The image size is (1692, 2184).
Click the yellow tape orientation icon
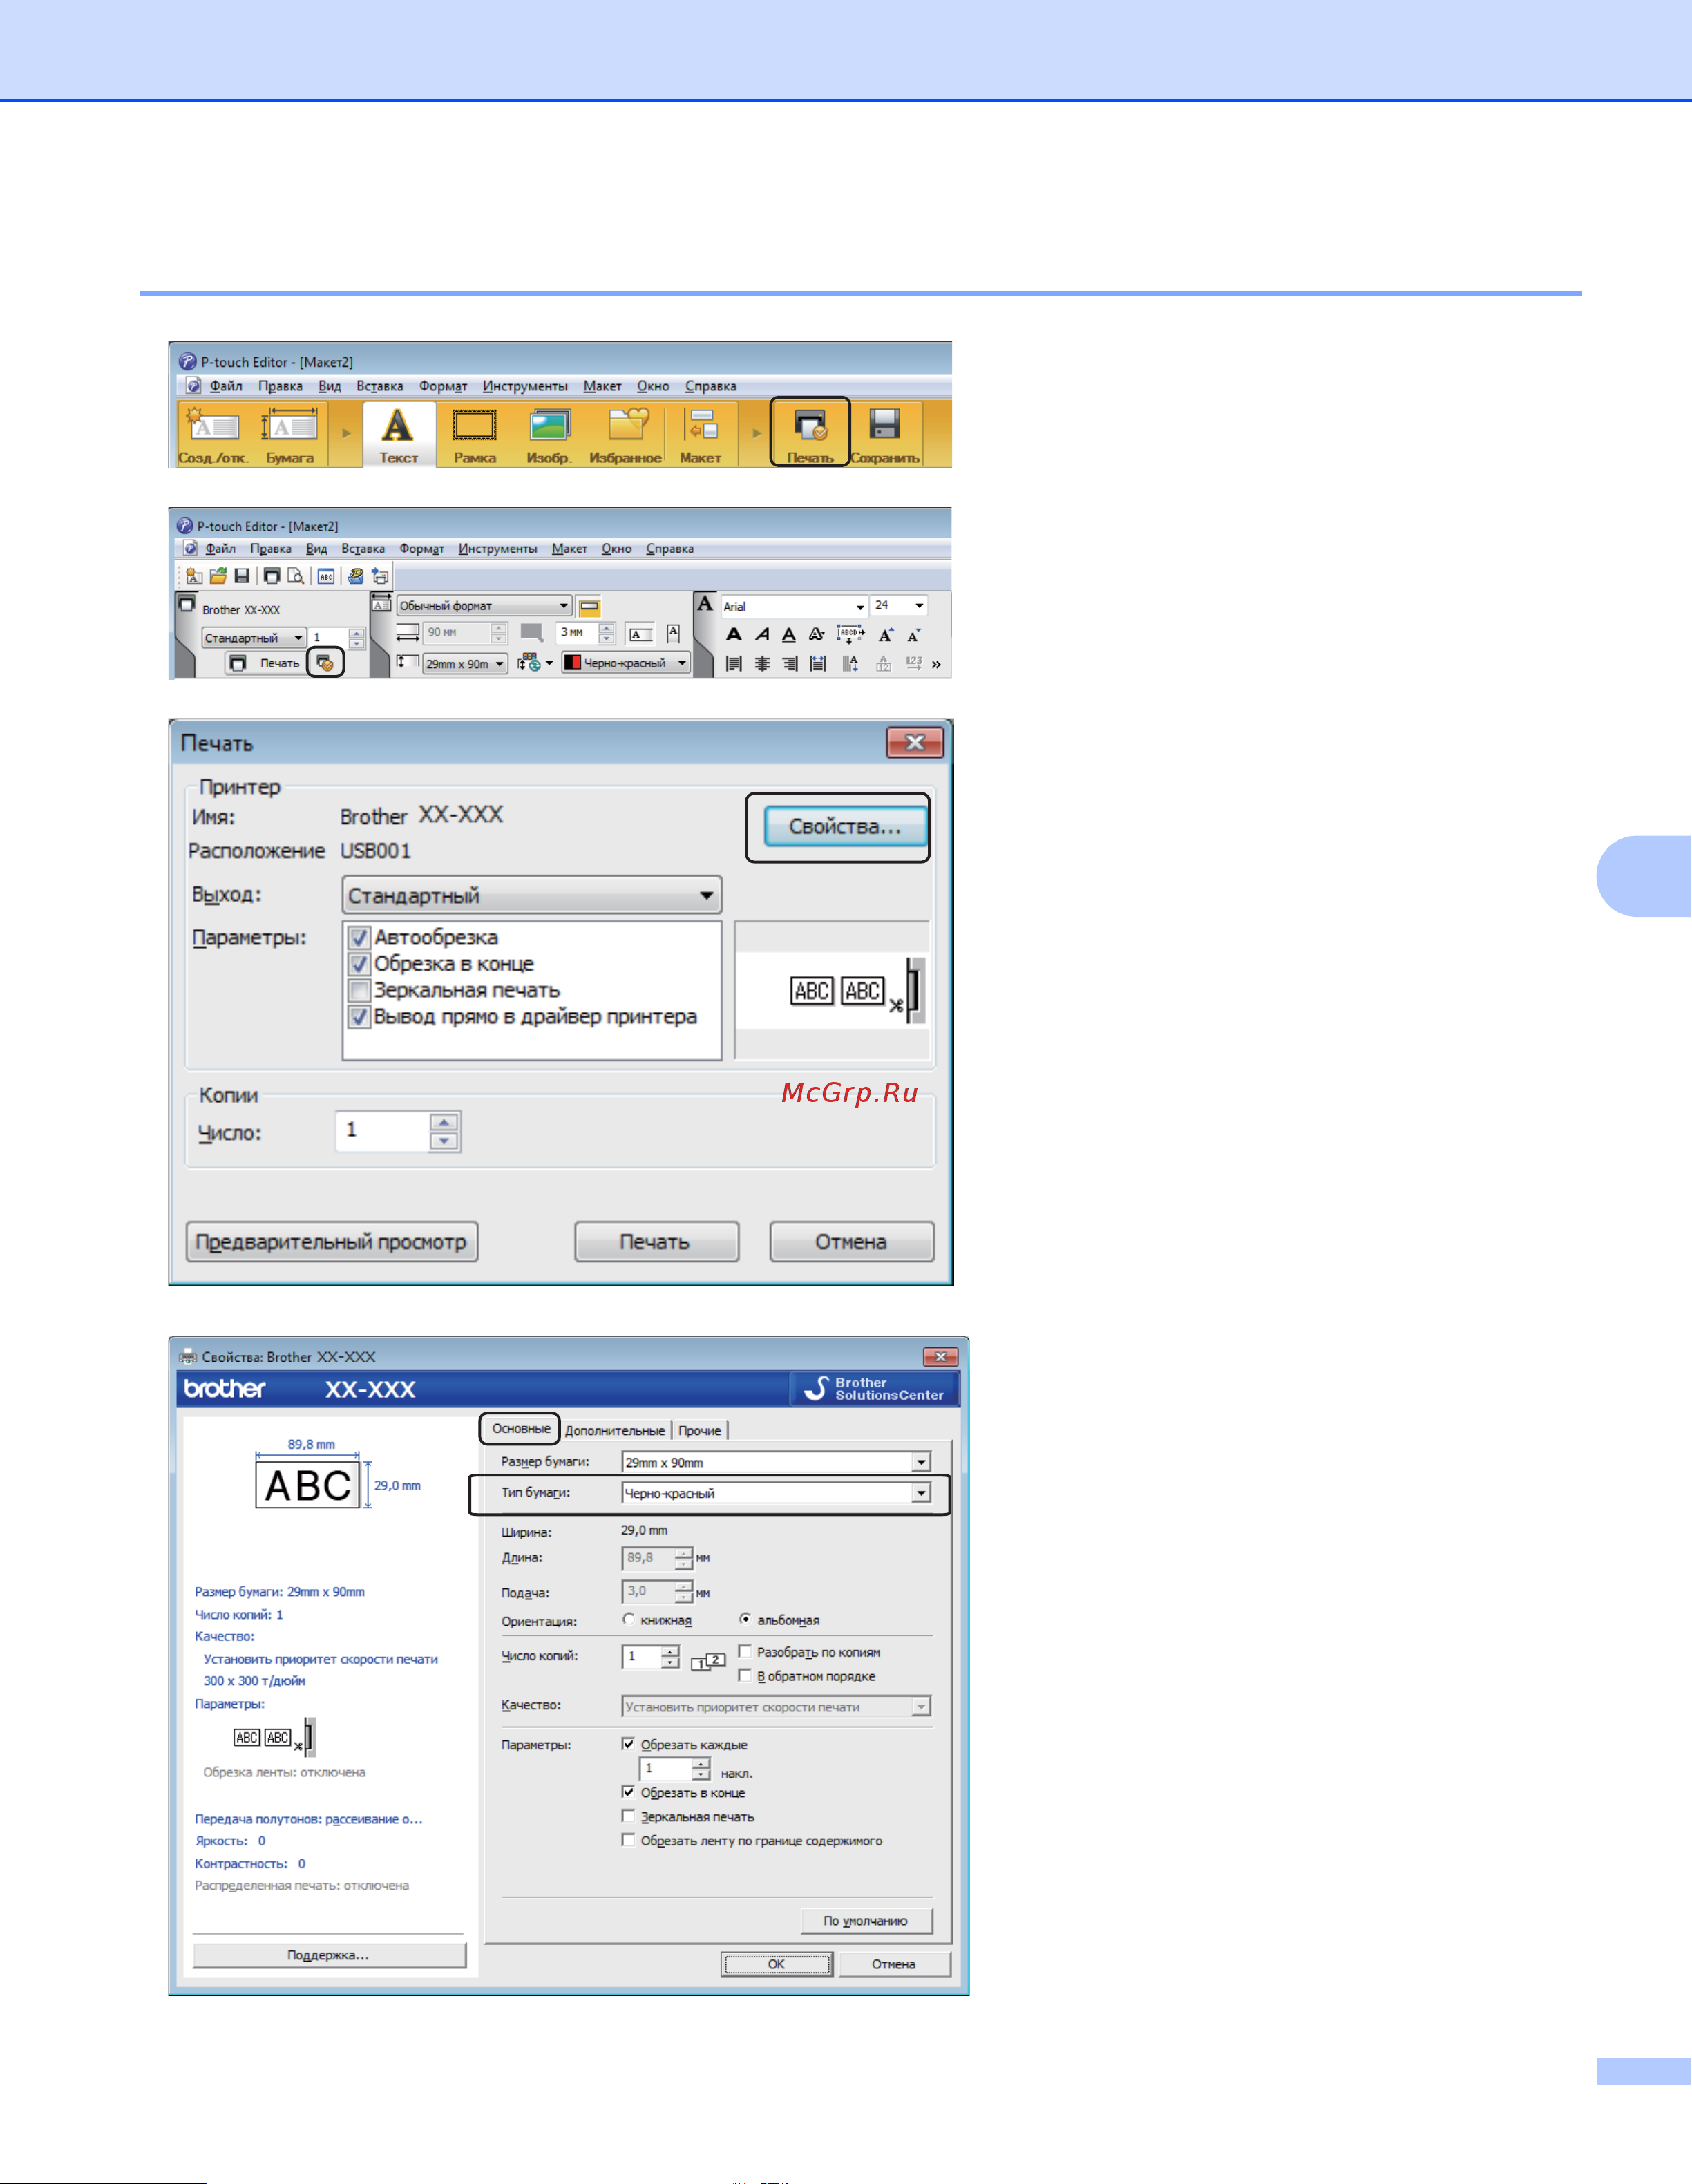point(590,607)
